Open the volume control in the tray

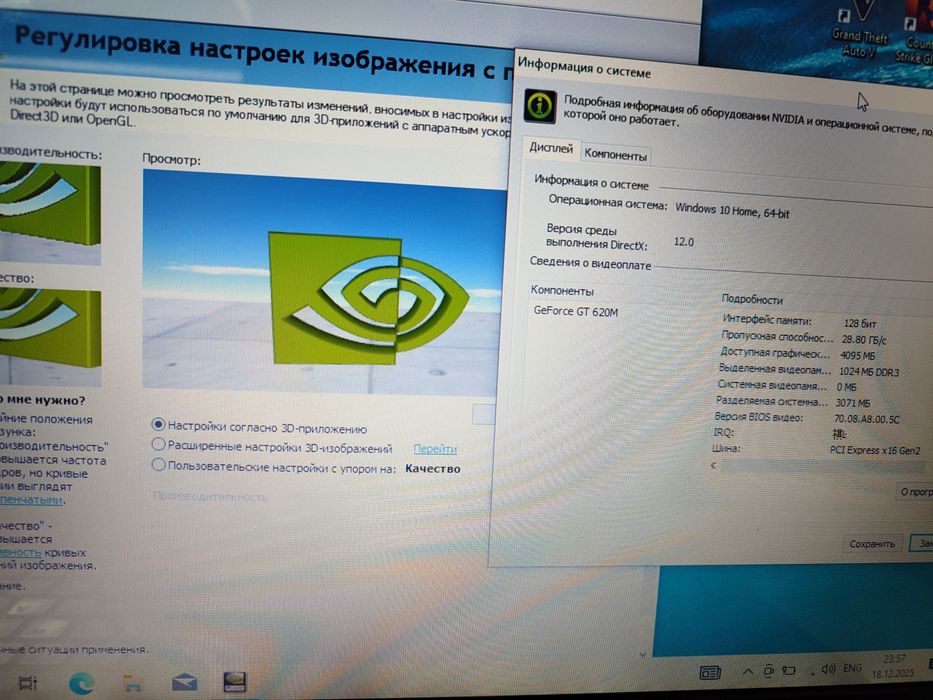pyautogui.click(x=828, y=669)
